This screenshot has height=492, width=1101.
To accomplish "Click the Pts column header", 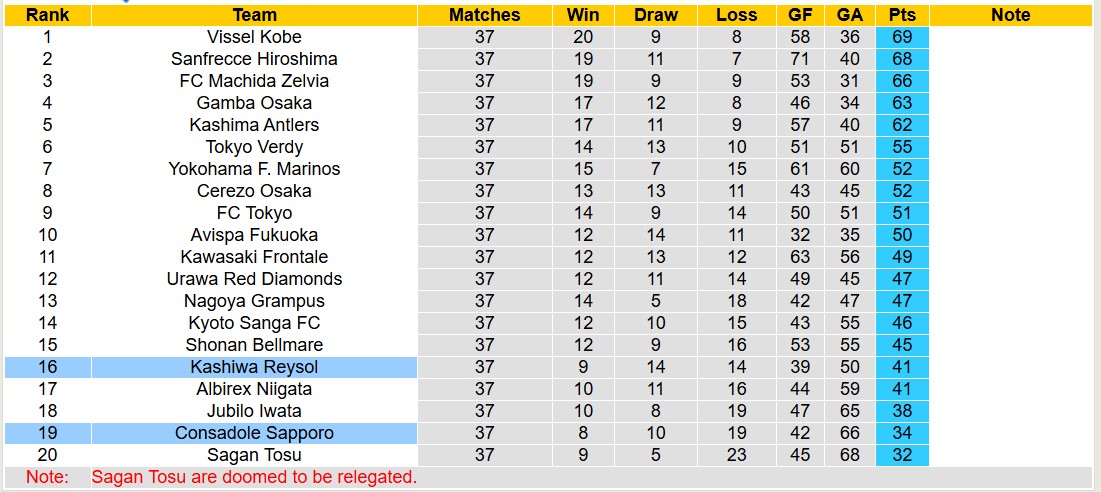I will point(902,15).
